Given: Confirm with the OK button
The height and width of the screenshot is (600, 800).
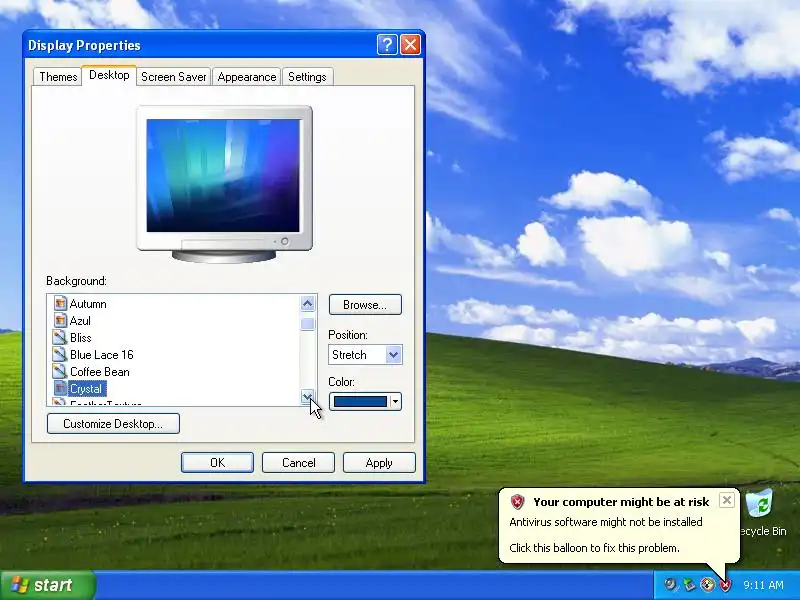Looking at the screenshot, I should 217,463.
